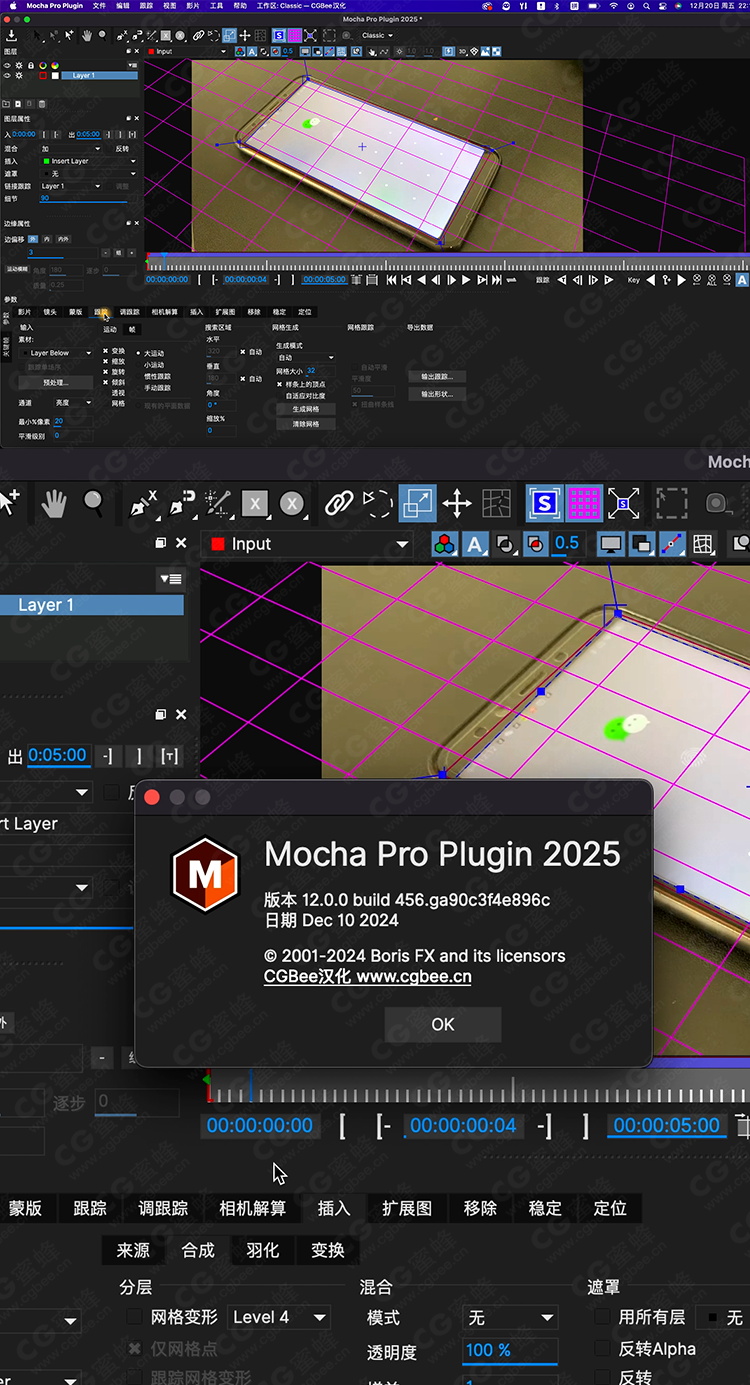This screenshot has width=750, height=1385.
Task: Click the 清除网格 button
Action: tap(305, 423)
